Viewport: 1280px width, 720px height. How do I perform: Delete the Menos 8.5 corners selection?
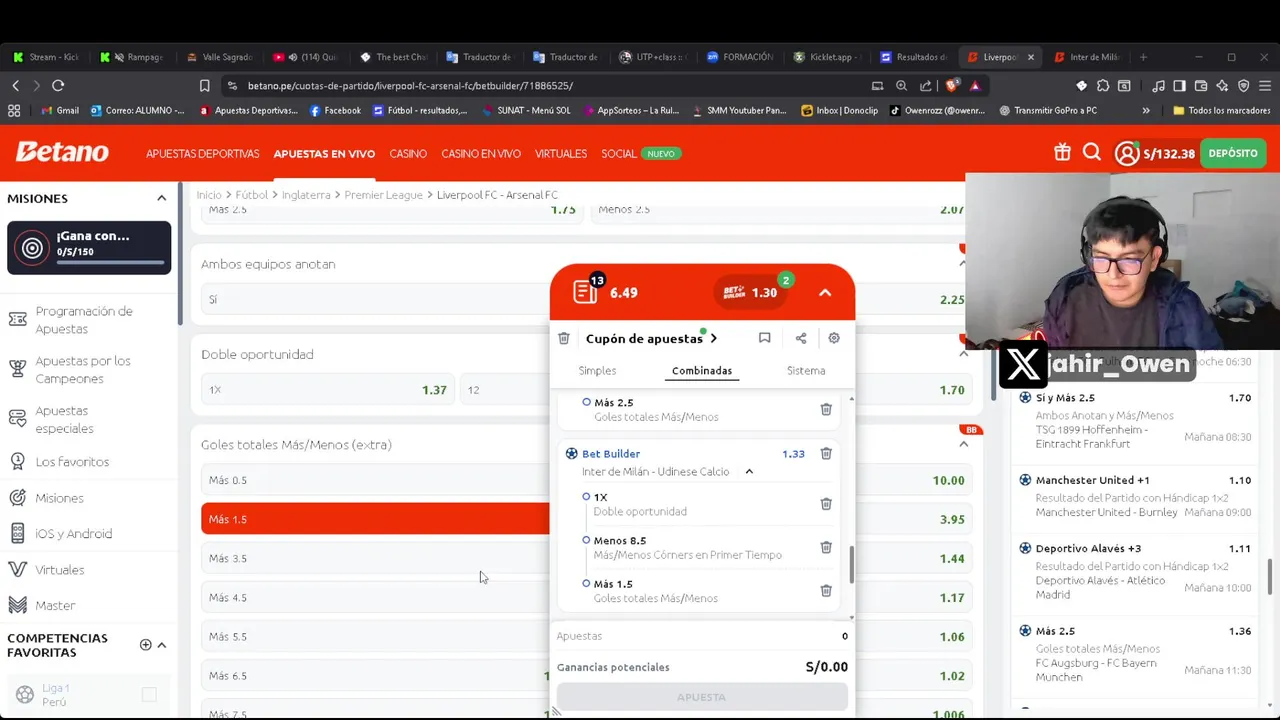(826, 547)
